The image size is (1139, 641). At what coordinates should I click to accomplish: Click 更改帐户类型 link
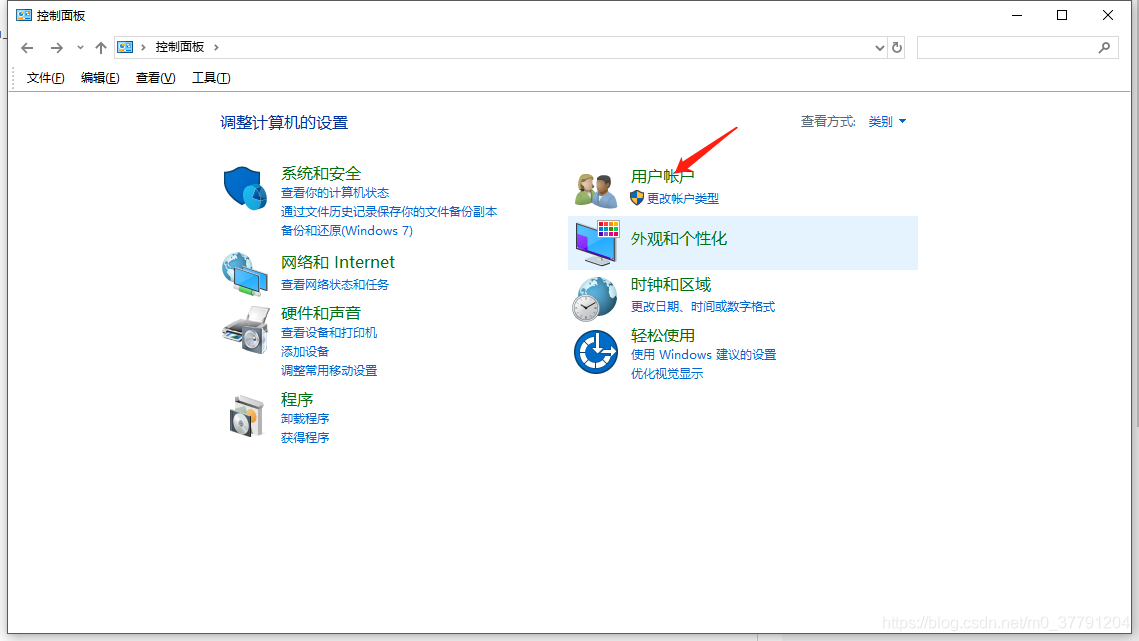[683, 198]
